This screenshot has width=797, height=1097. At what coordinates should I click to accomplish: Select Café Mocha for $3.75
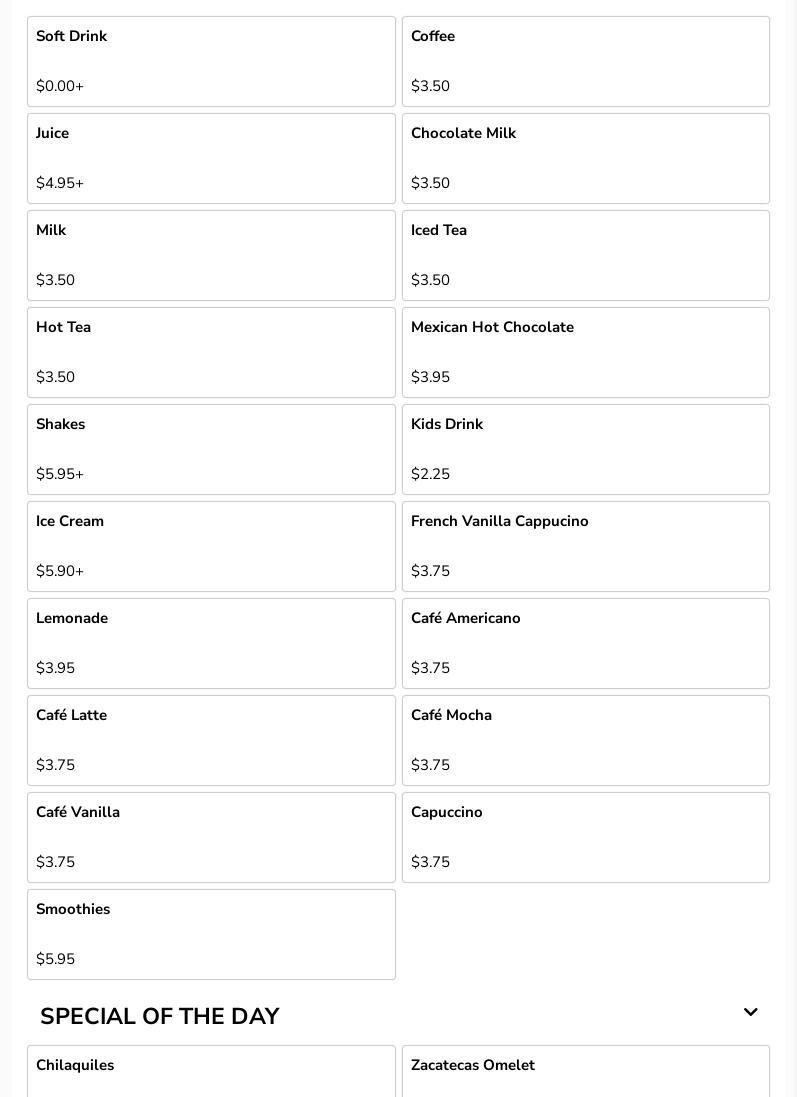(585, 740)
